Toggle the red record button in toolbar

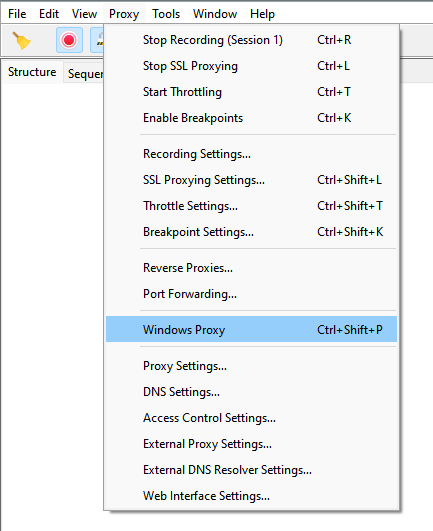[x=69, y=40]
